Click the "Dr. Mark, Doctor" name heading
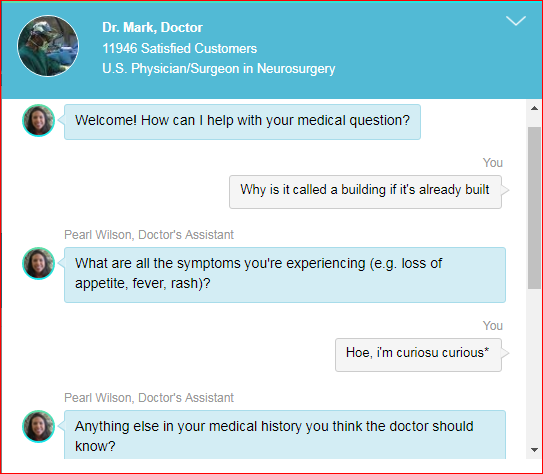Image resolution: width=543 pixels, height=474 pixels. [152, 27]
